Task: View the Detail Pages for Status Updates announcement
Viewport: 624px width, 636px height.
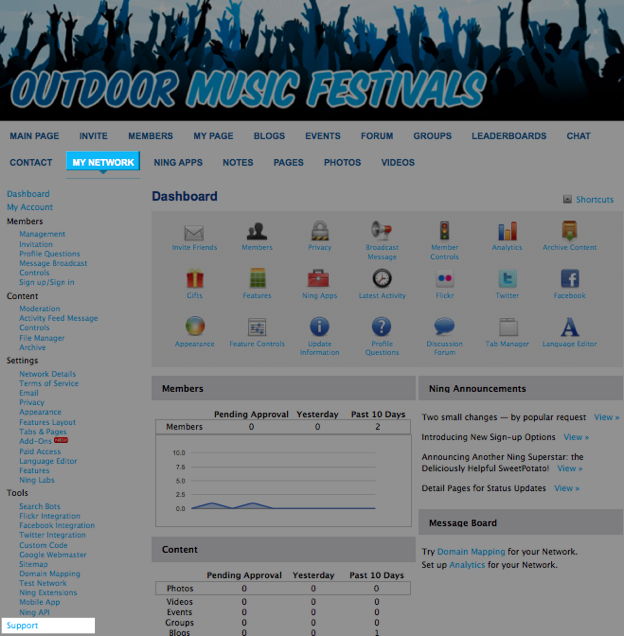Action: pos(566,488)
